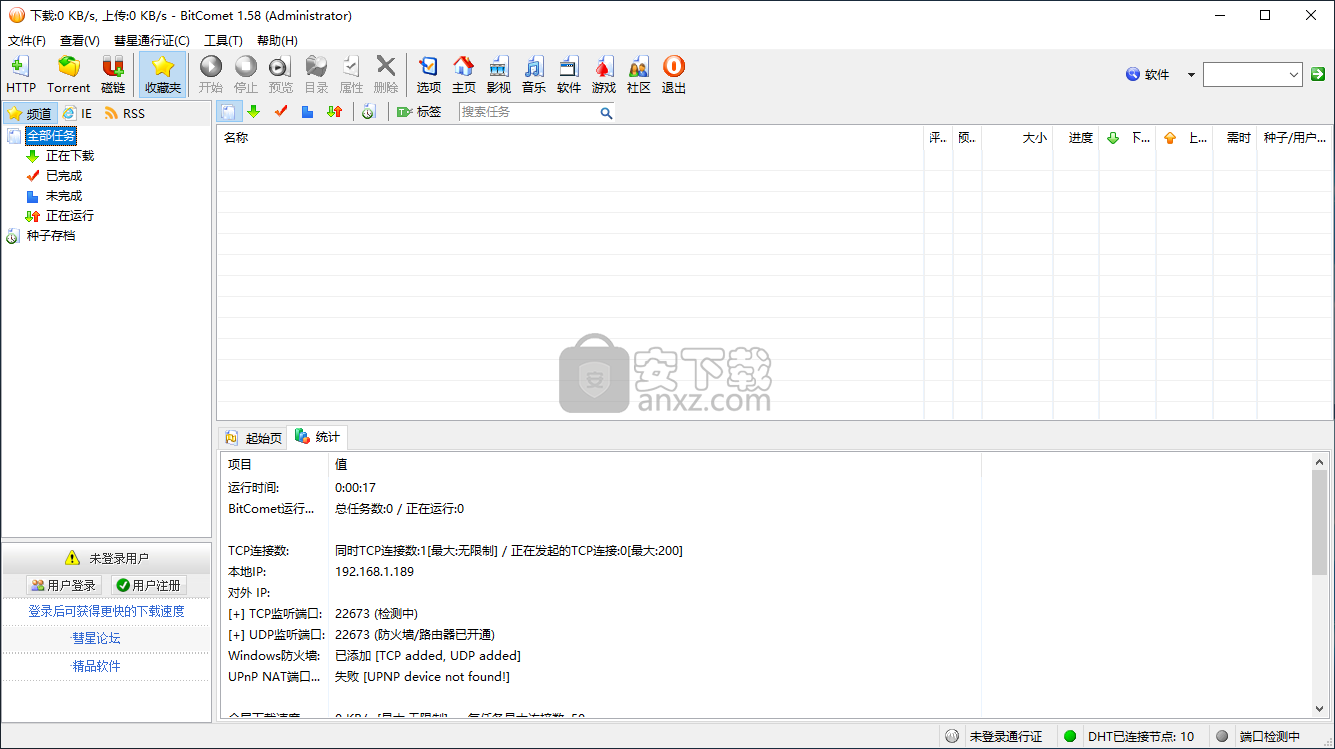1335x749 pixels.
Task: Open the 游戏 games section
Action: click(x=604, y=75)
